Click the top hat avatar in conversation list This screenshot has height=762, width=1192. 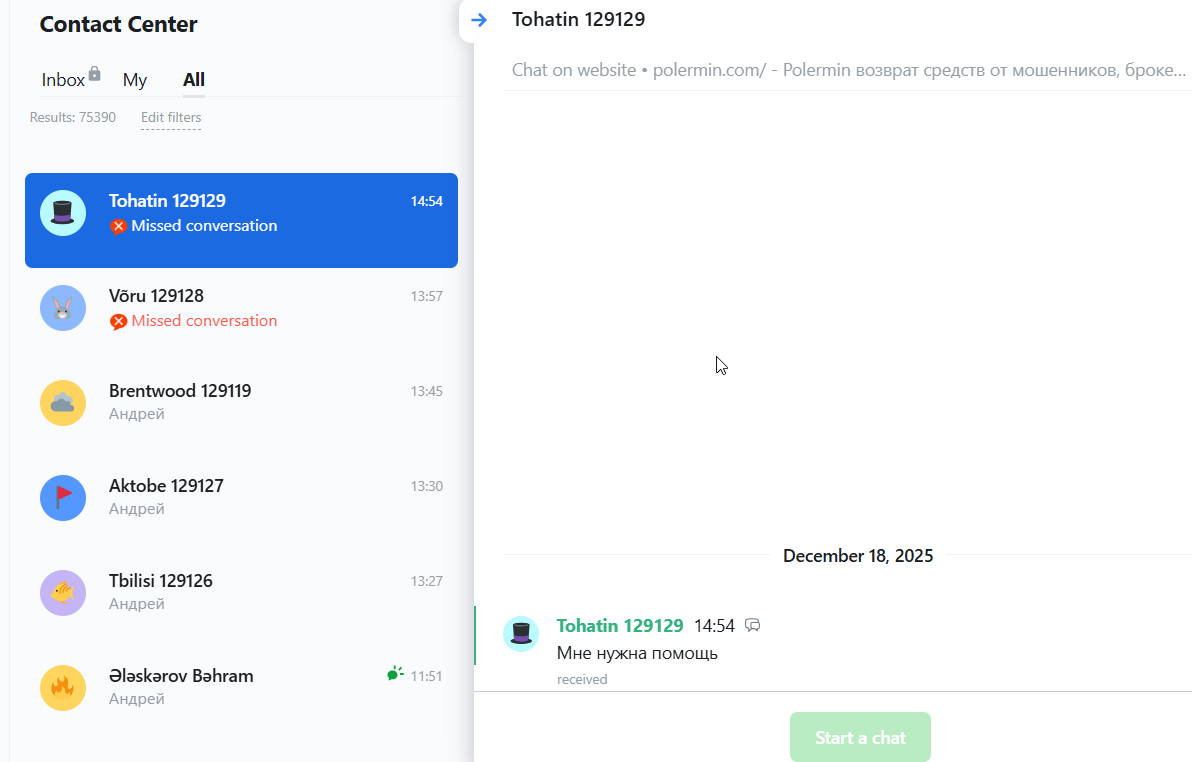coord(63,213)
